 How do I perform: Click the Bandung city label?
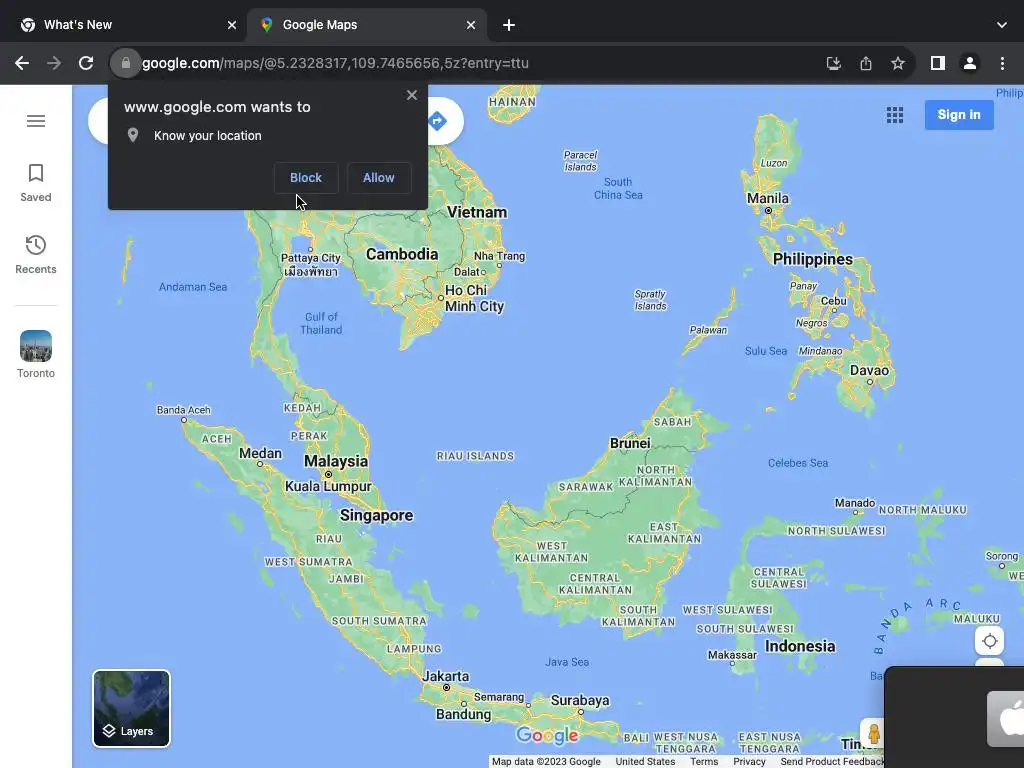coord(464,714)
